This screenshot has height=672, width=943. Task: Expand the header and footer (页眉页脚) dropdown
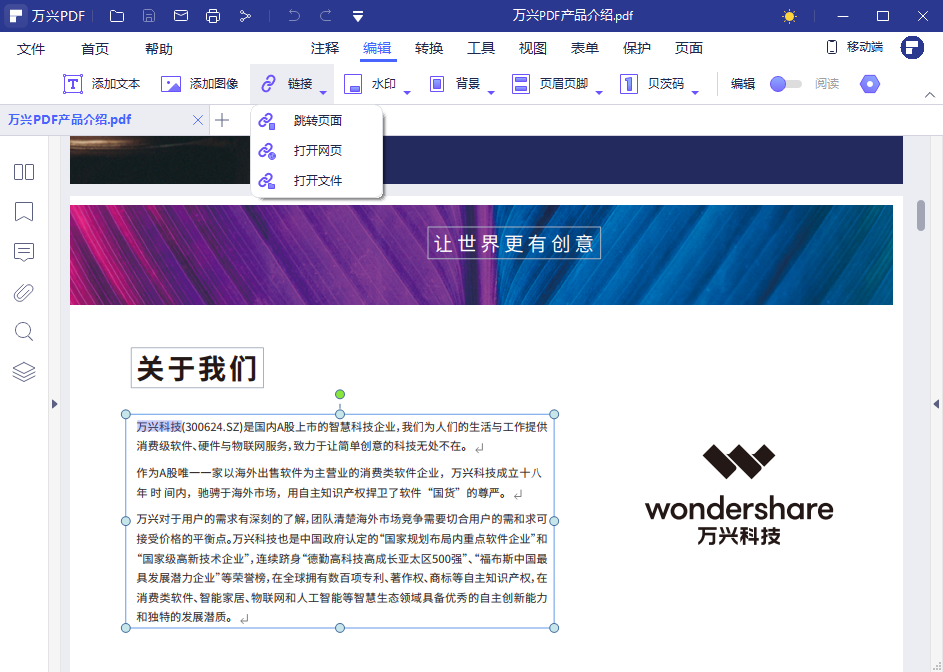[599, 93]
